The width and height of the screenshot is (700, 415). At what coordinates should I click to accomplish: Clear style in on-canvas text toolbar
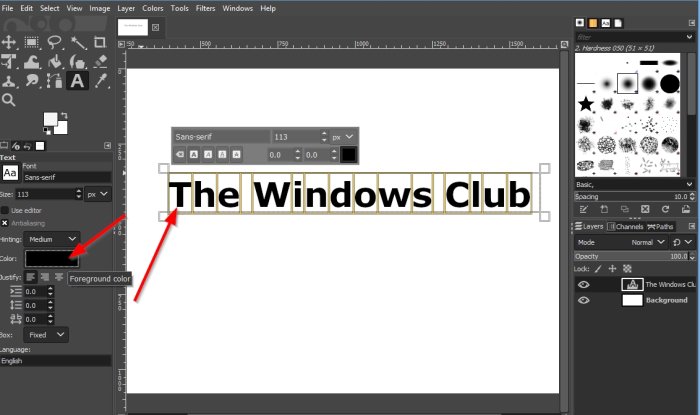point(179,154)
